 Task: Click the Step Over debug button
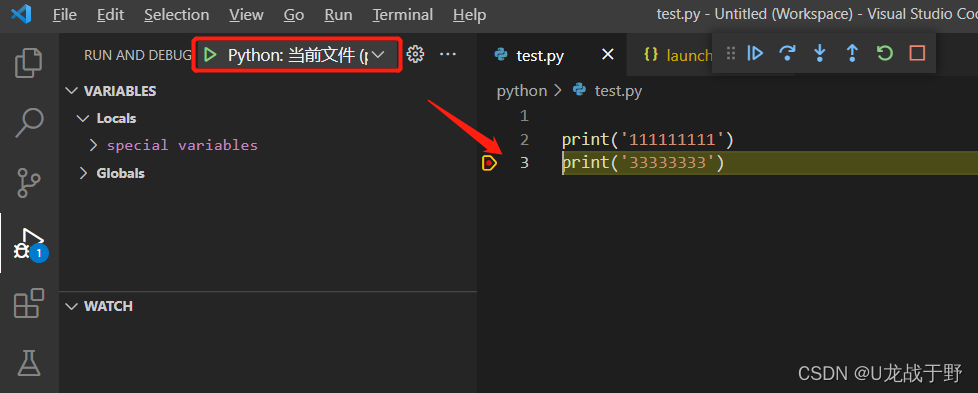coord(788,53)
